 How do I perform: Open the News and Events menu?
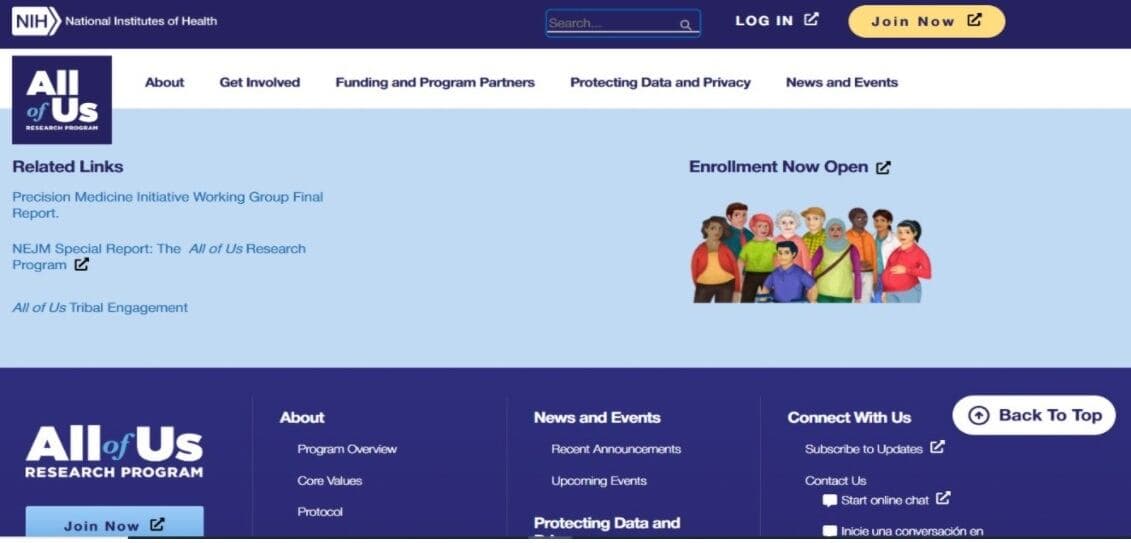pos(842,82)
